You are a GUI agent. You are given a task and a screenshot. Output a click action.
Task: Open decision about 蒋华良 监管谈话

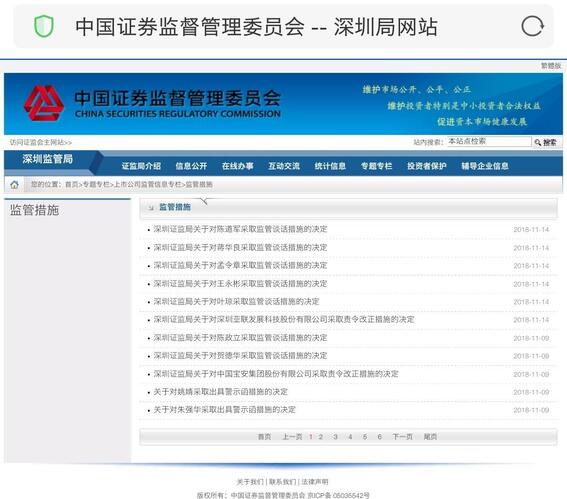(x=240, y=247)
